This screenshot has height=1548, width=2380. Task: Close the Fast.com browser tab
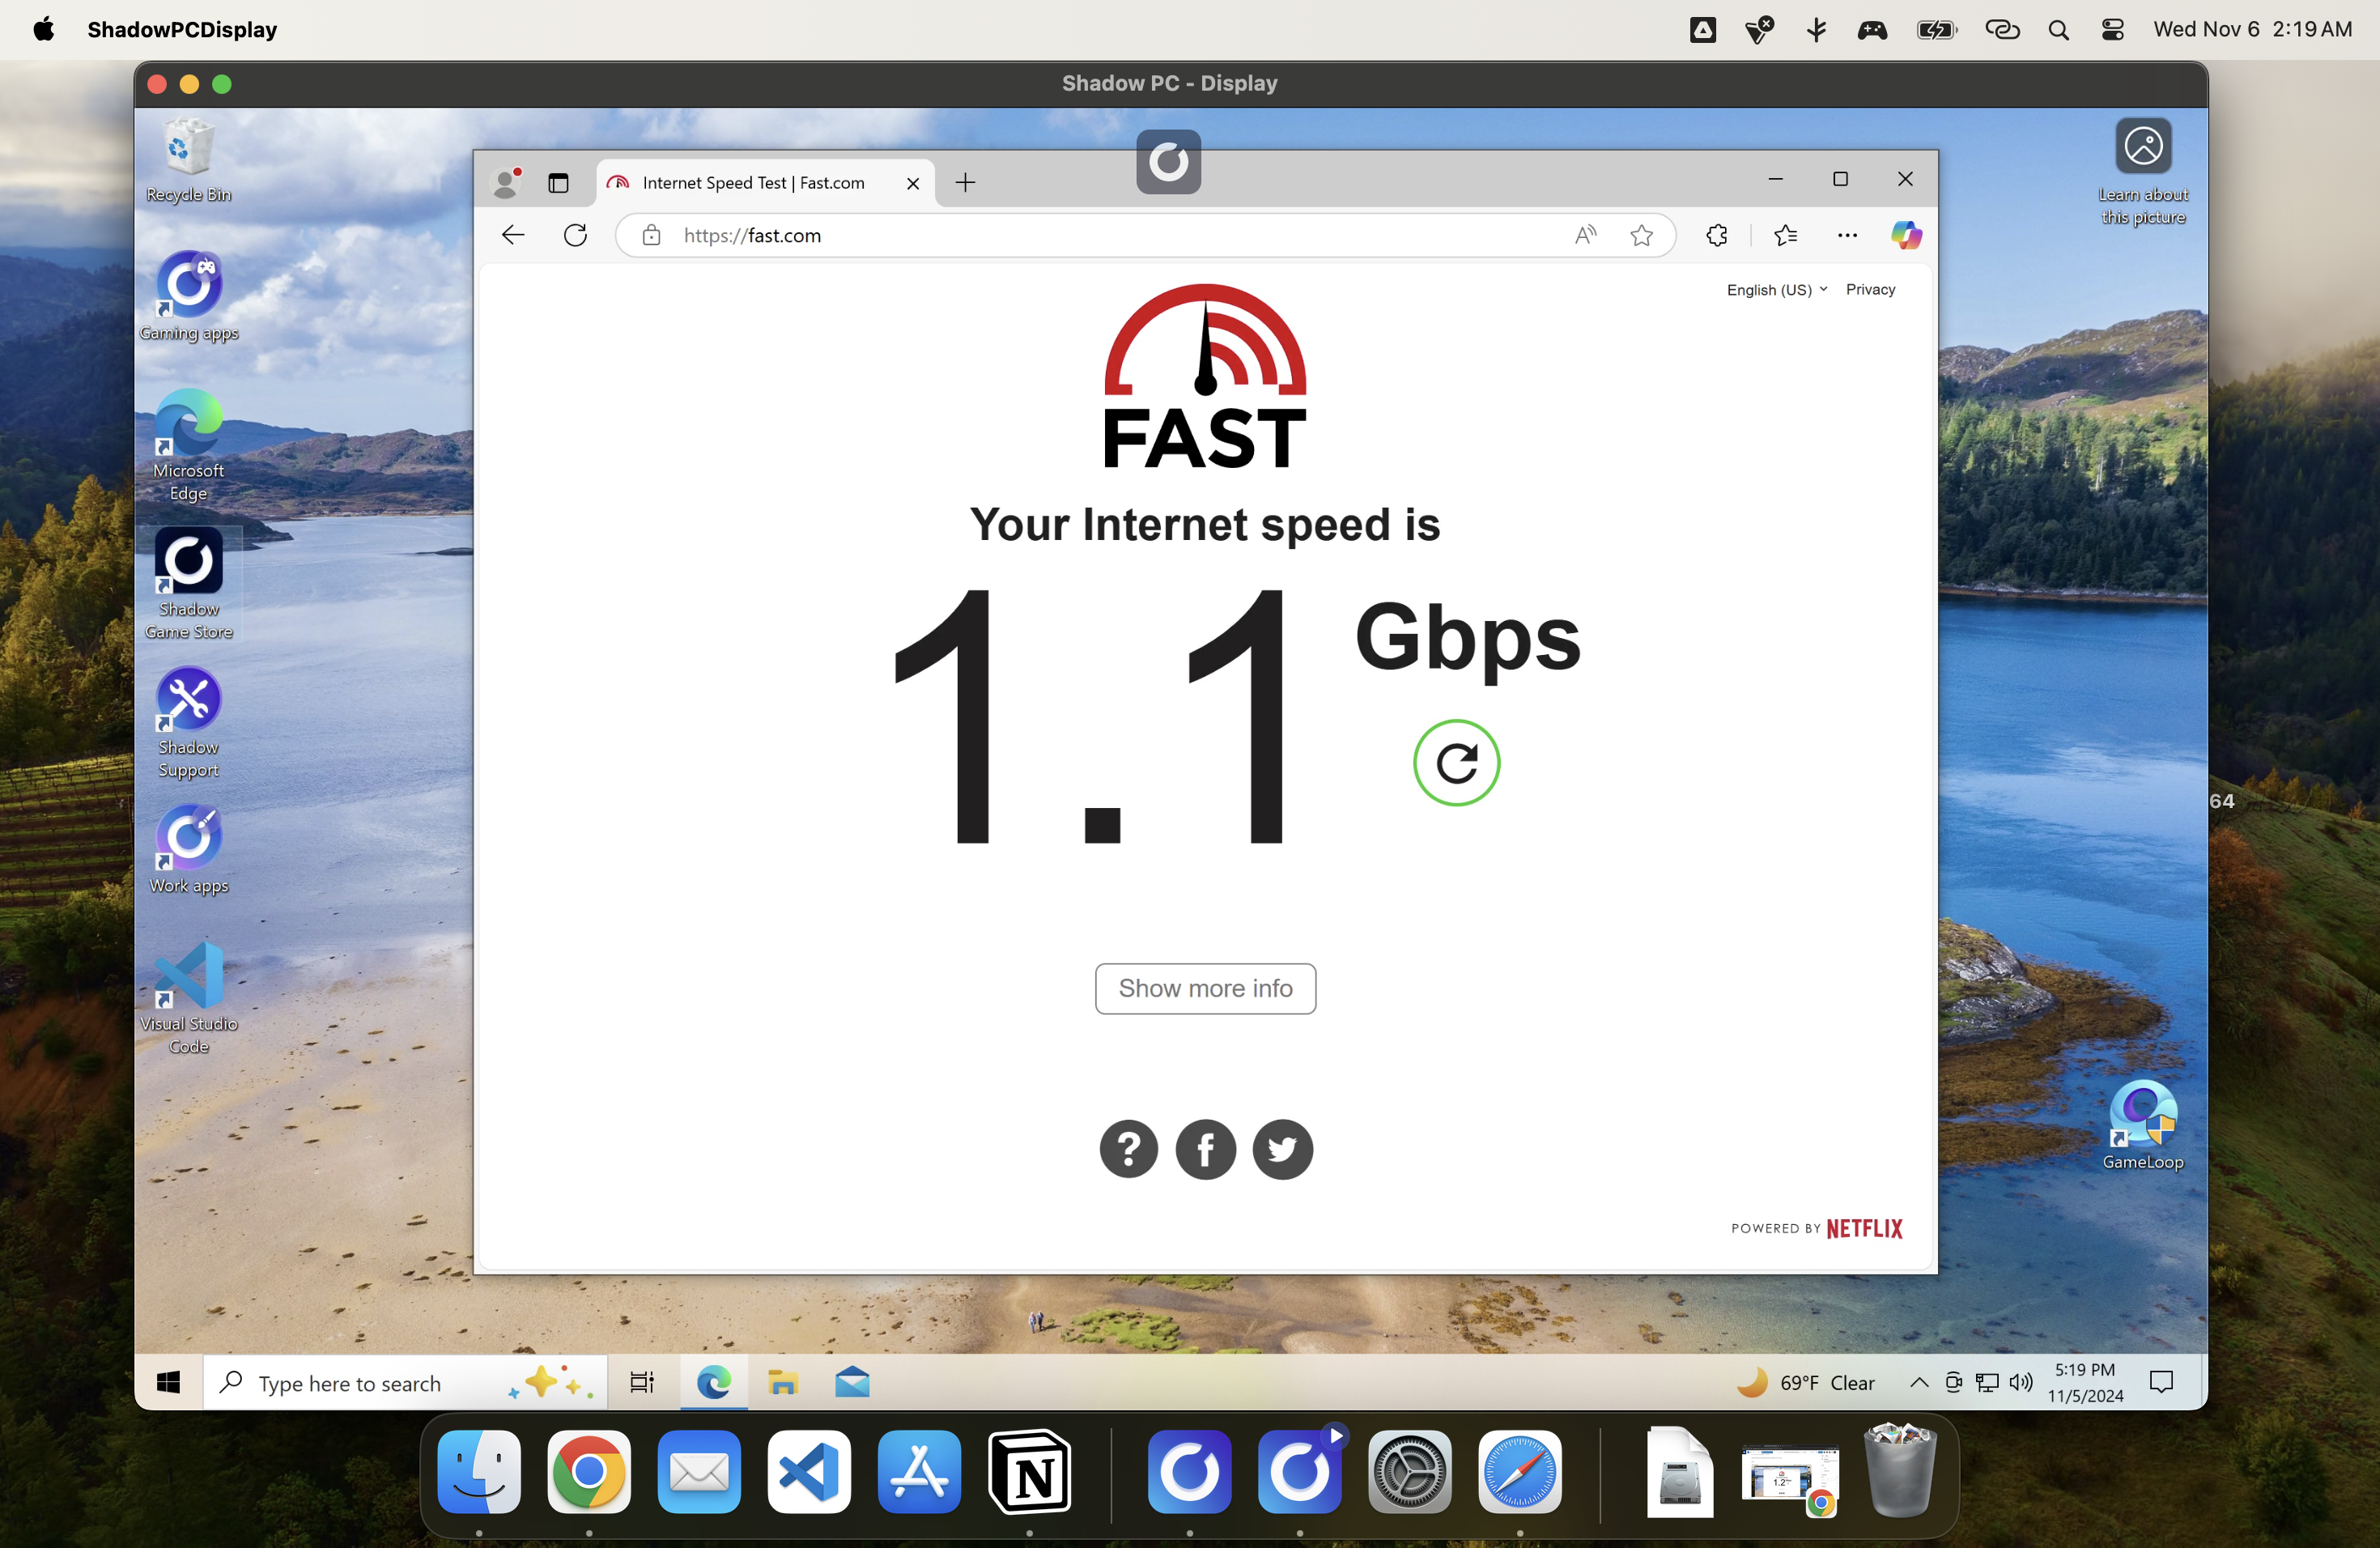pos(913,183)
